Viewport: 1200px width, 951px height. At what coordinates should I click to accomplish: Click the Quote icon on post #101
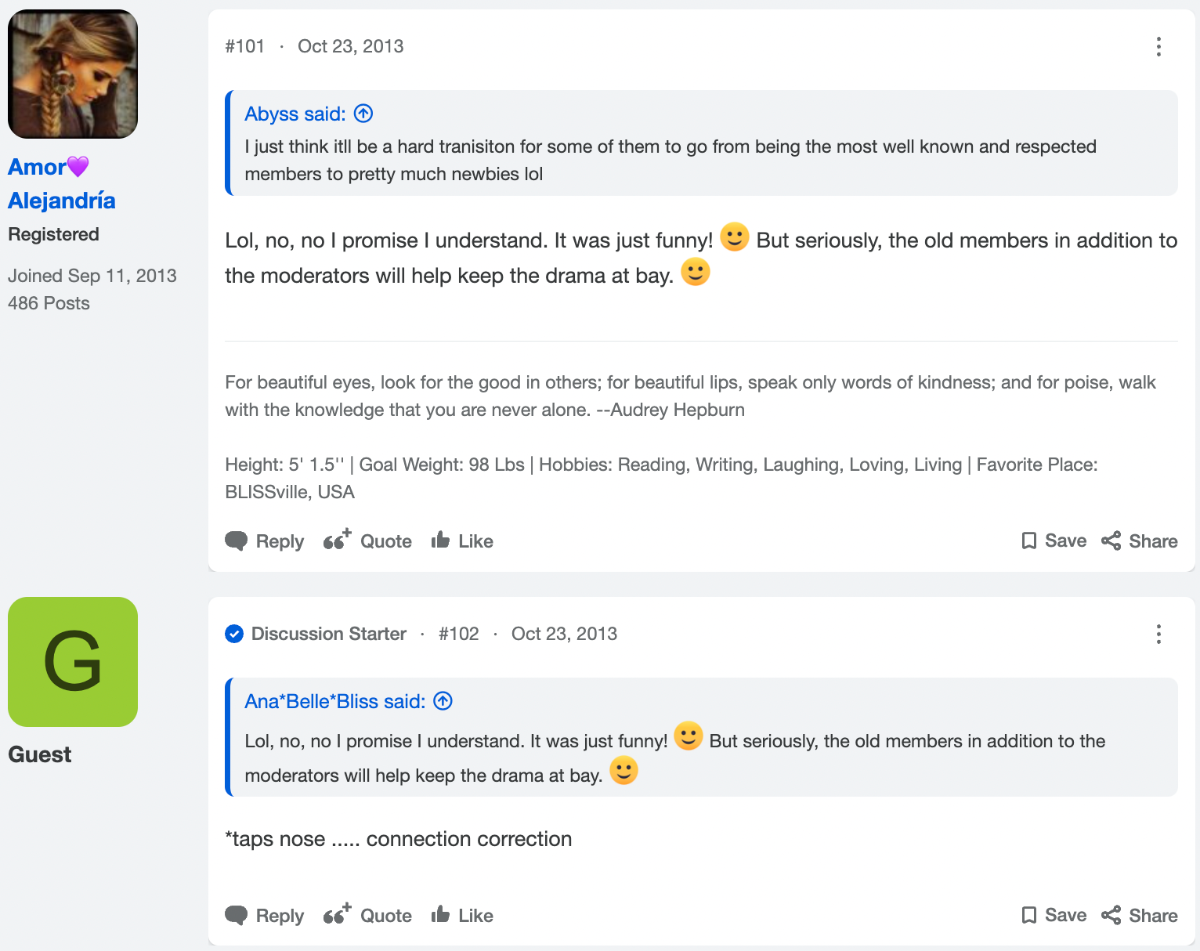[x=338, y=540]
